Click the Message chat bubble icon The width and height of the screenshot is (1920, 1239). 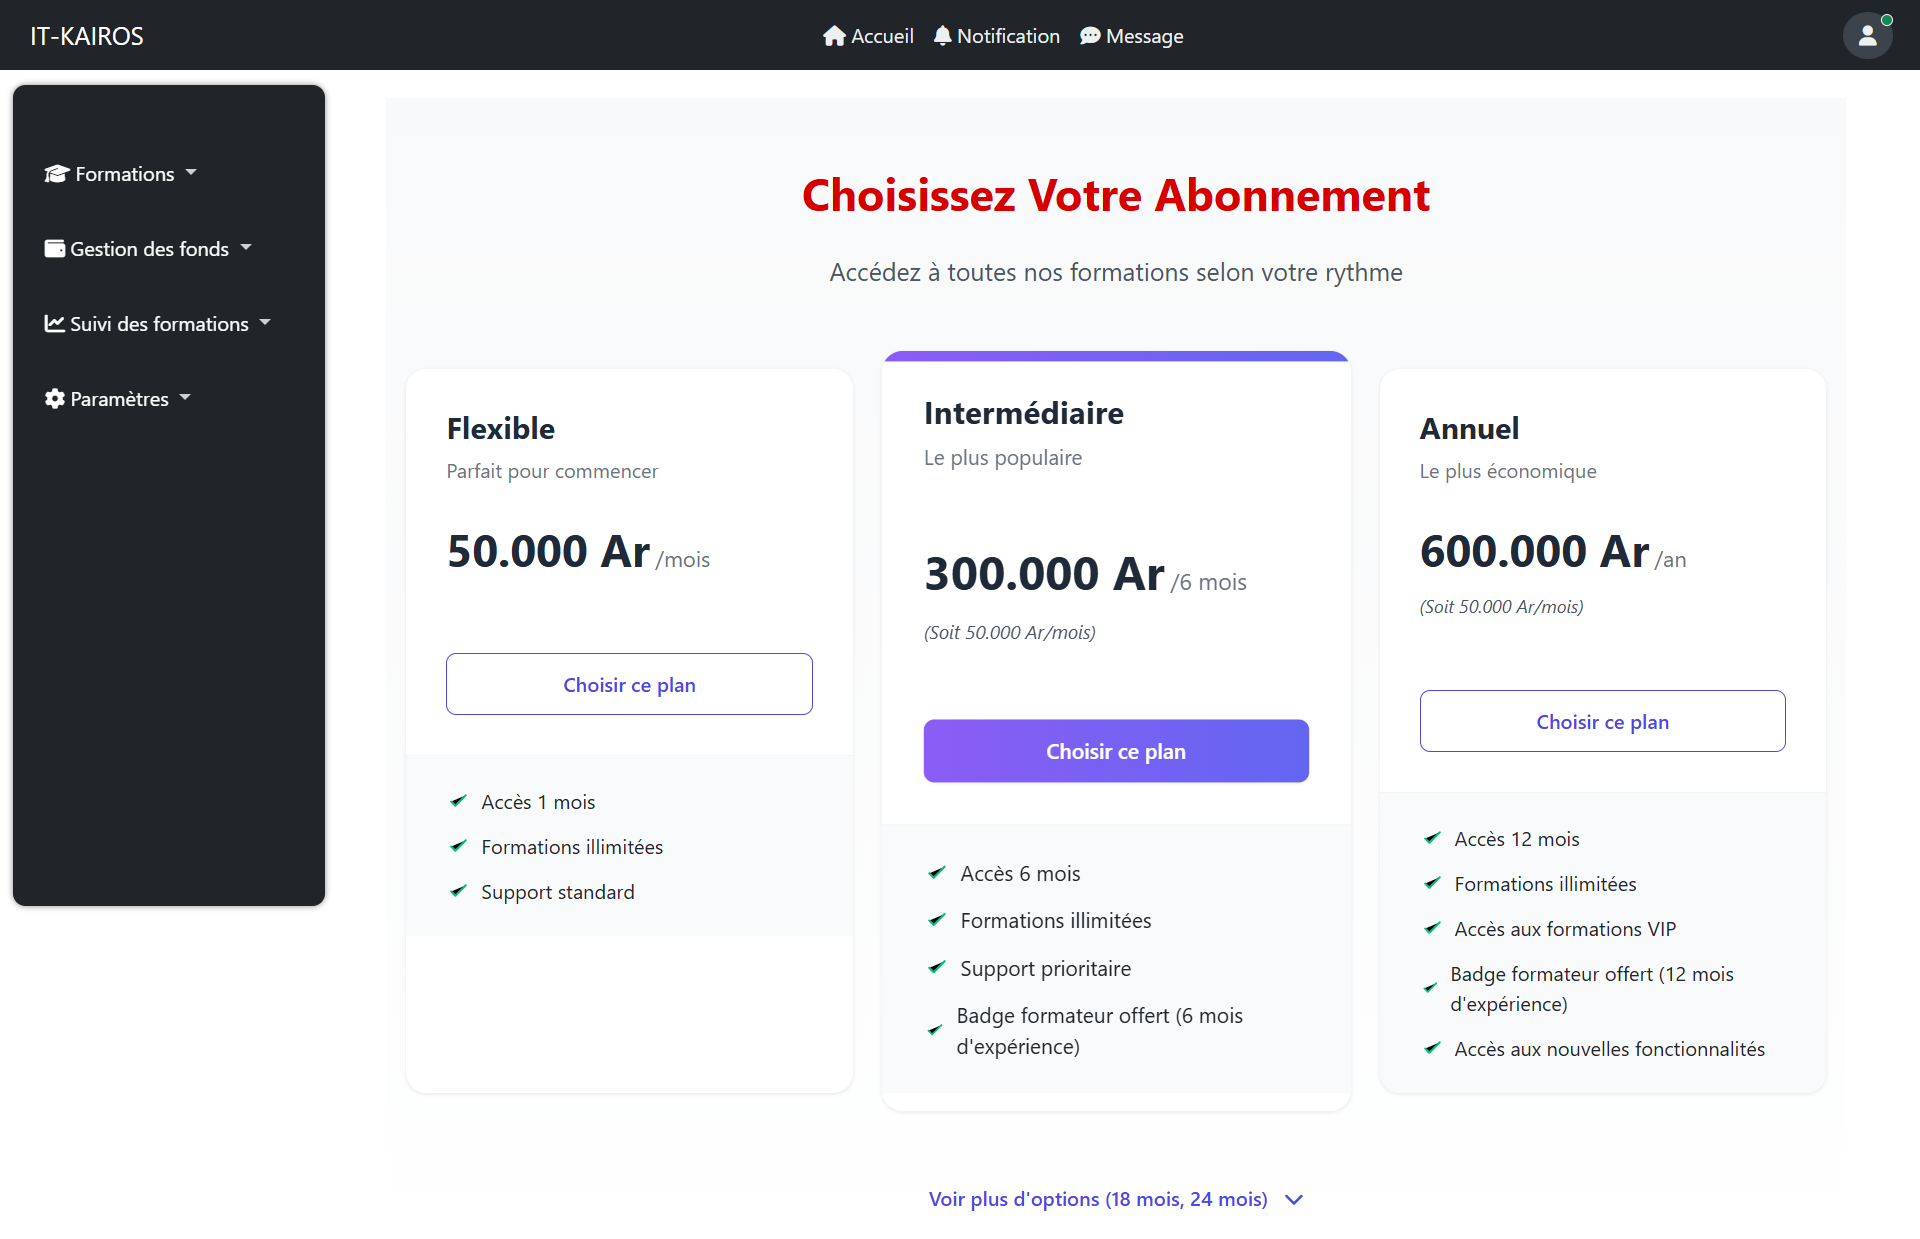tap(1090, 36)
